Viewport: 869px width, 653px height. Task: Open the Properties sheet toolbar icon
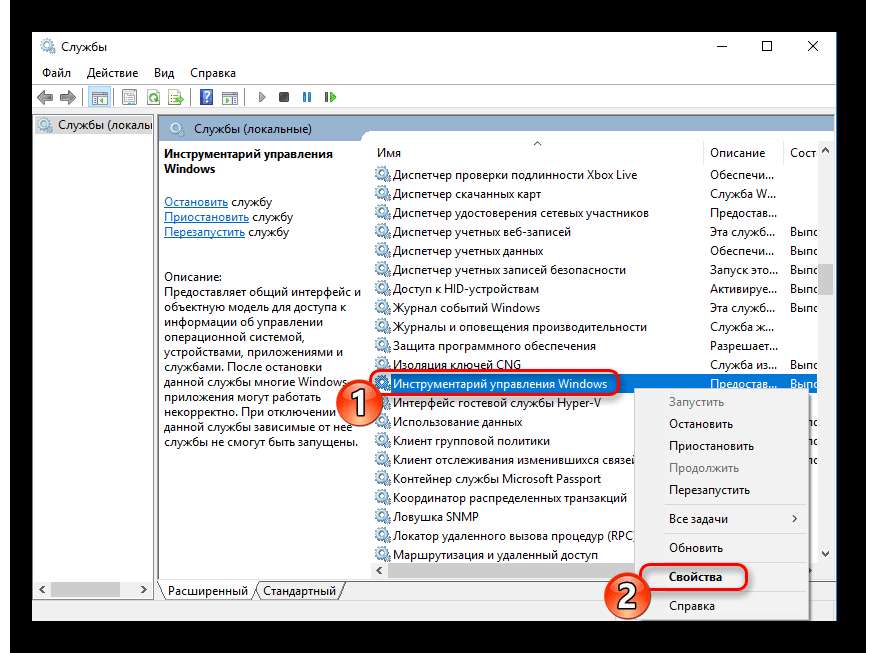[129, 98]
